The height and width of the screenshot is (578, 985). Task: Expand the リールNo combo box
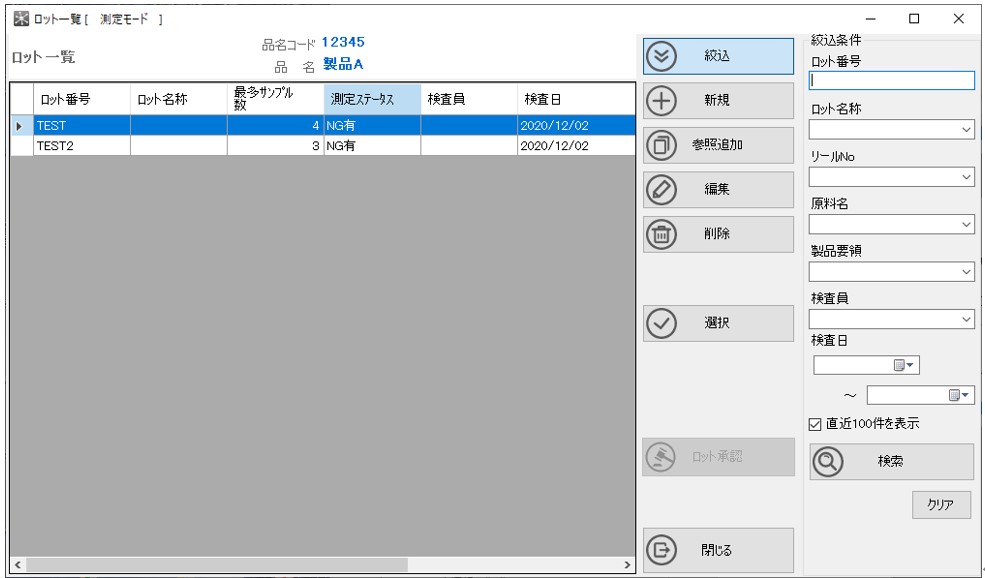tap(966, 177)
